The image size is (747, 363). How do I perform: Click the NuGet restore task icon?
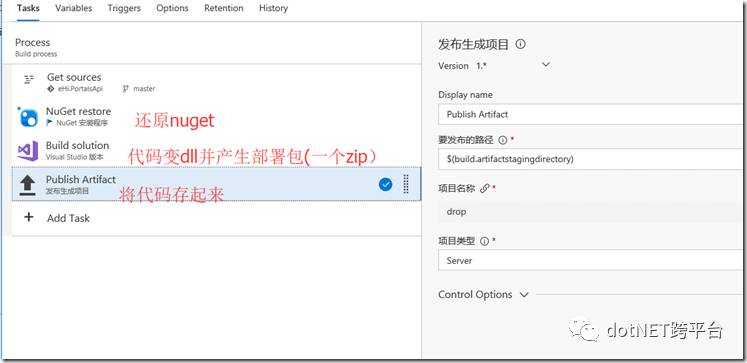28,117
